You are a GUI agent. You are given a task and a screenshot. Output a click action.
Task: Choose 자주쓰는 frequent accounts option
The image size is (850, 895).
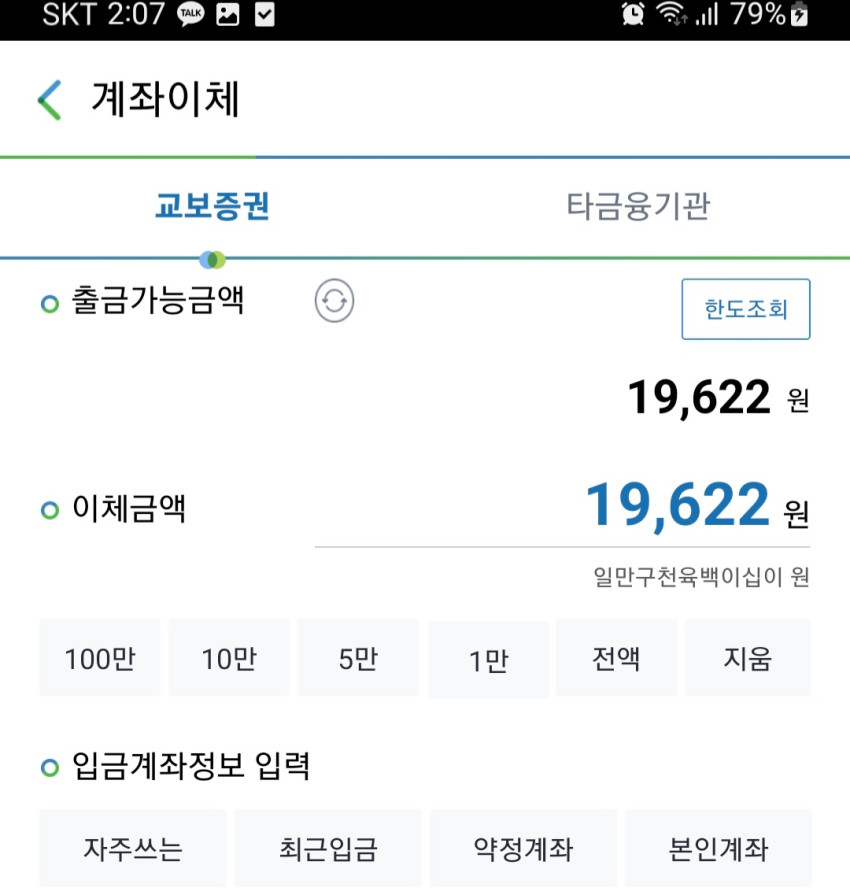click(133, 848)
